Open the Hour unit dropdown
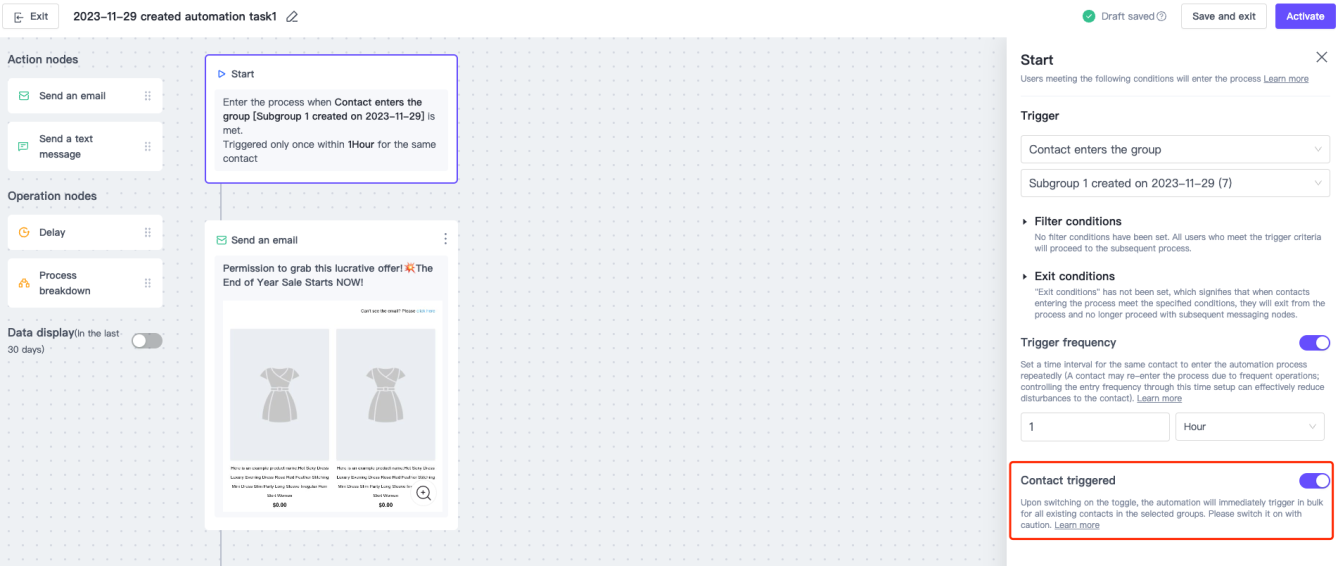 click(1251, 427)
